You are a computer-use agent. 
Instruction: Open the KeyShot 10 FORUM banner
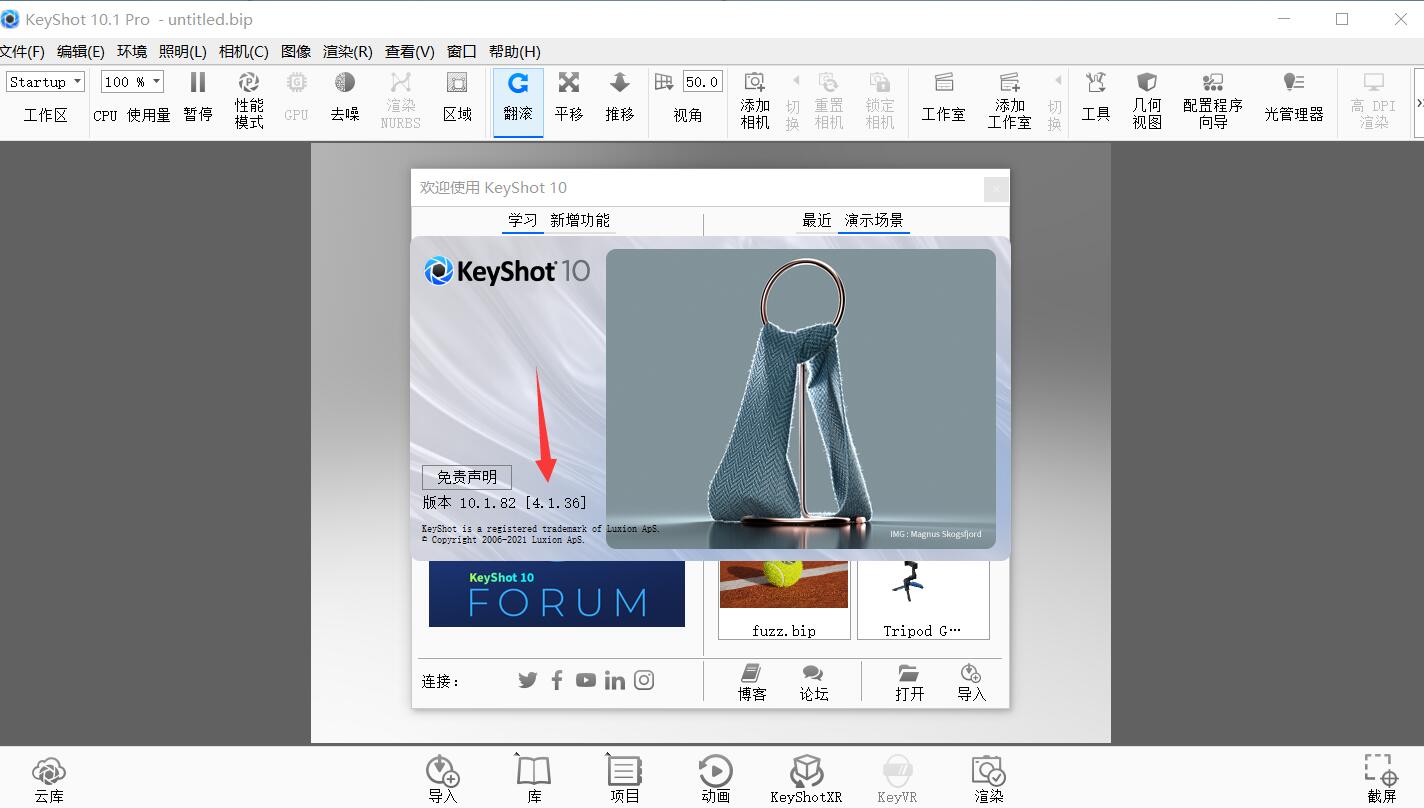coord(557,594)
